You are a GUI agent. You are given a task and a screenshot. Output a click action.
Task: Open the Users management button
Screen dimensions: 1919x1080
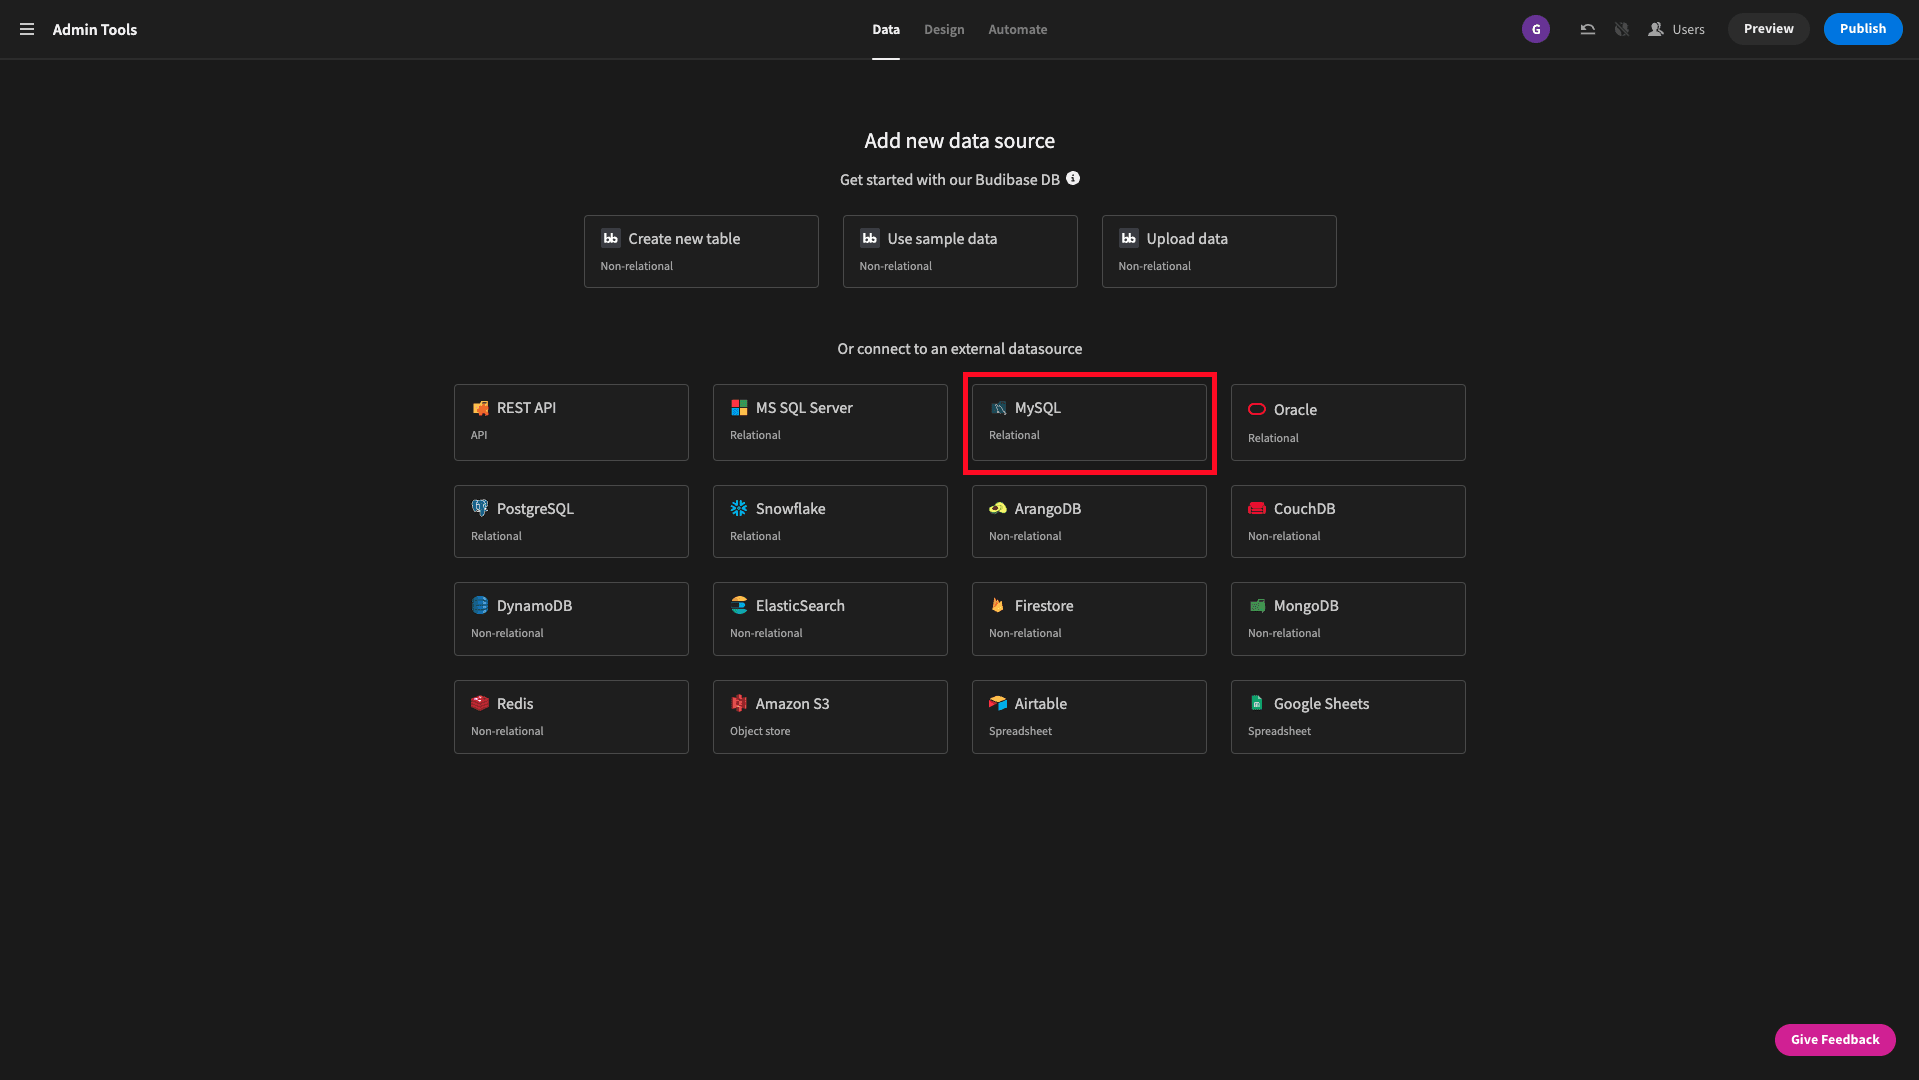coord(1677,29)
